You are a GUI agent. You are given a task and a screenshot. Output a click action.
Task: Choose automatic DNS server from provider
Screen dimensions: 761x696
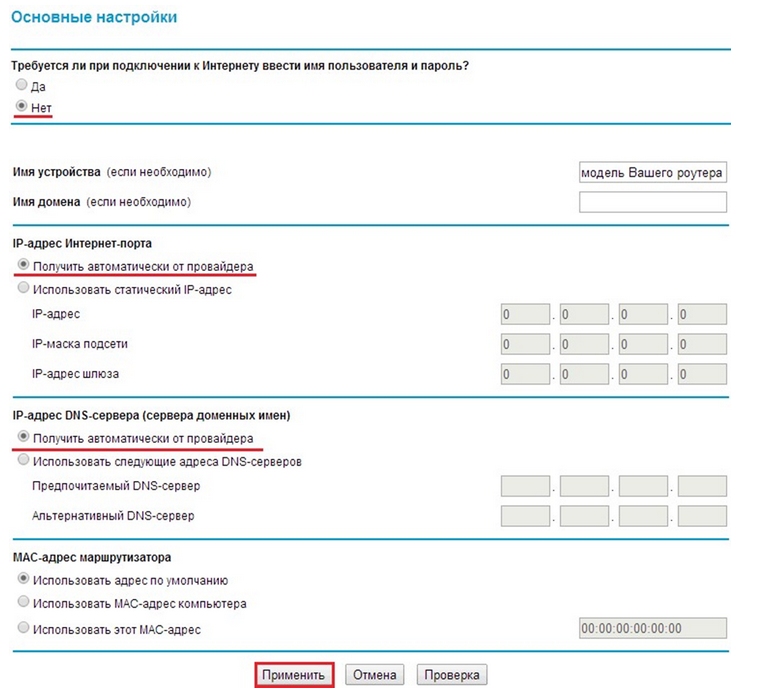[22, 438]
